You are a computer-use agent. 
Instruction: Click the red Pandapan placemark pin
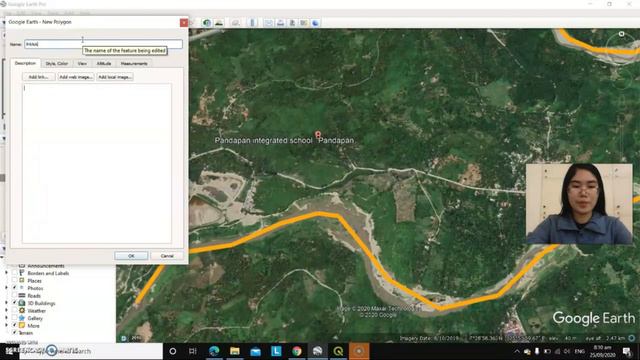[318, 134]
